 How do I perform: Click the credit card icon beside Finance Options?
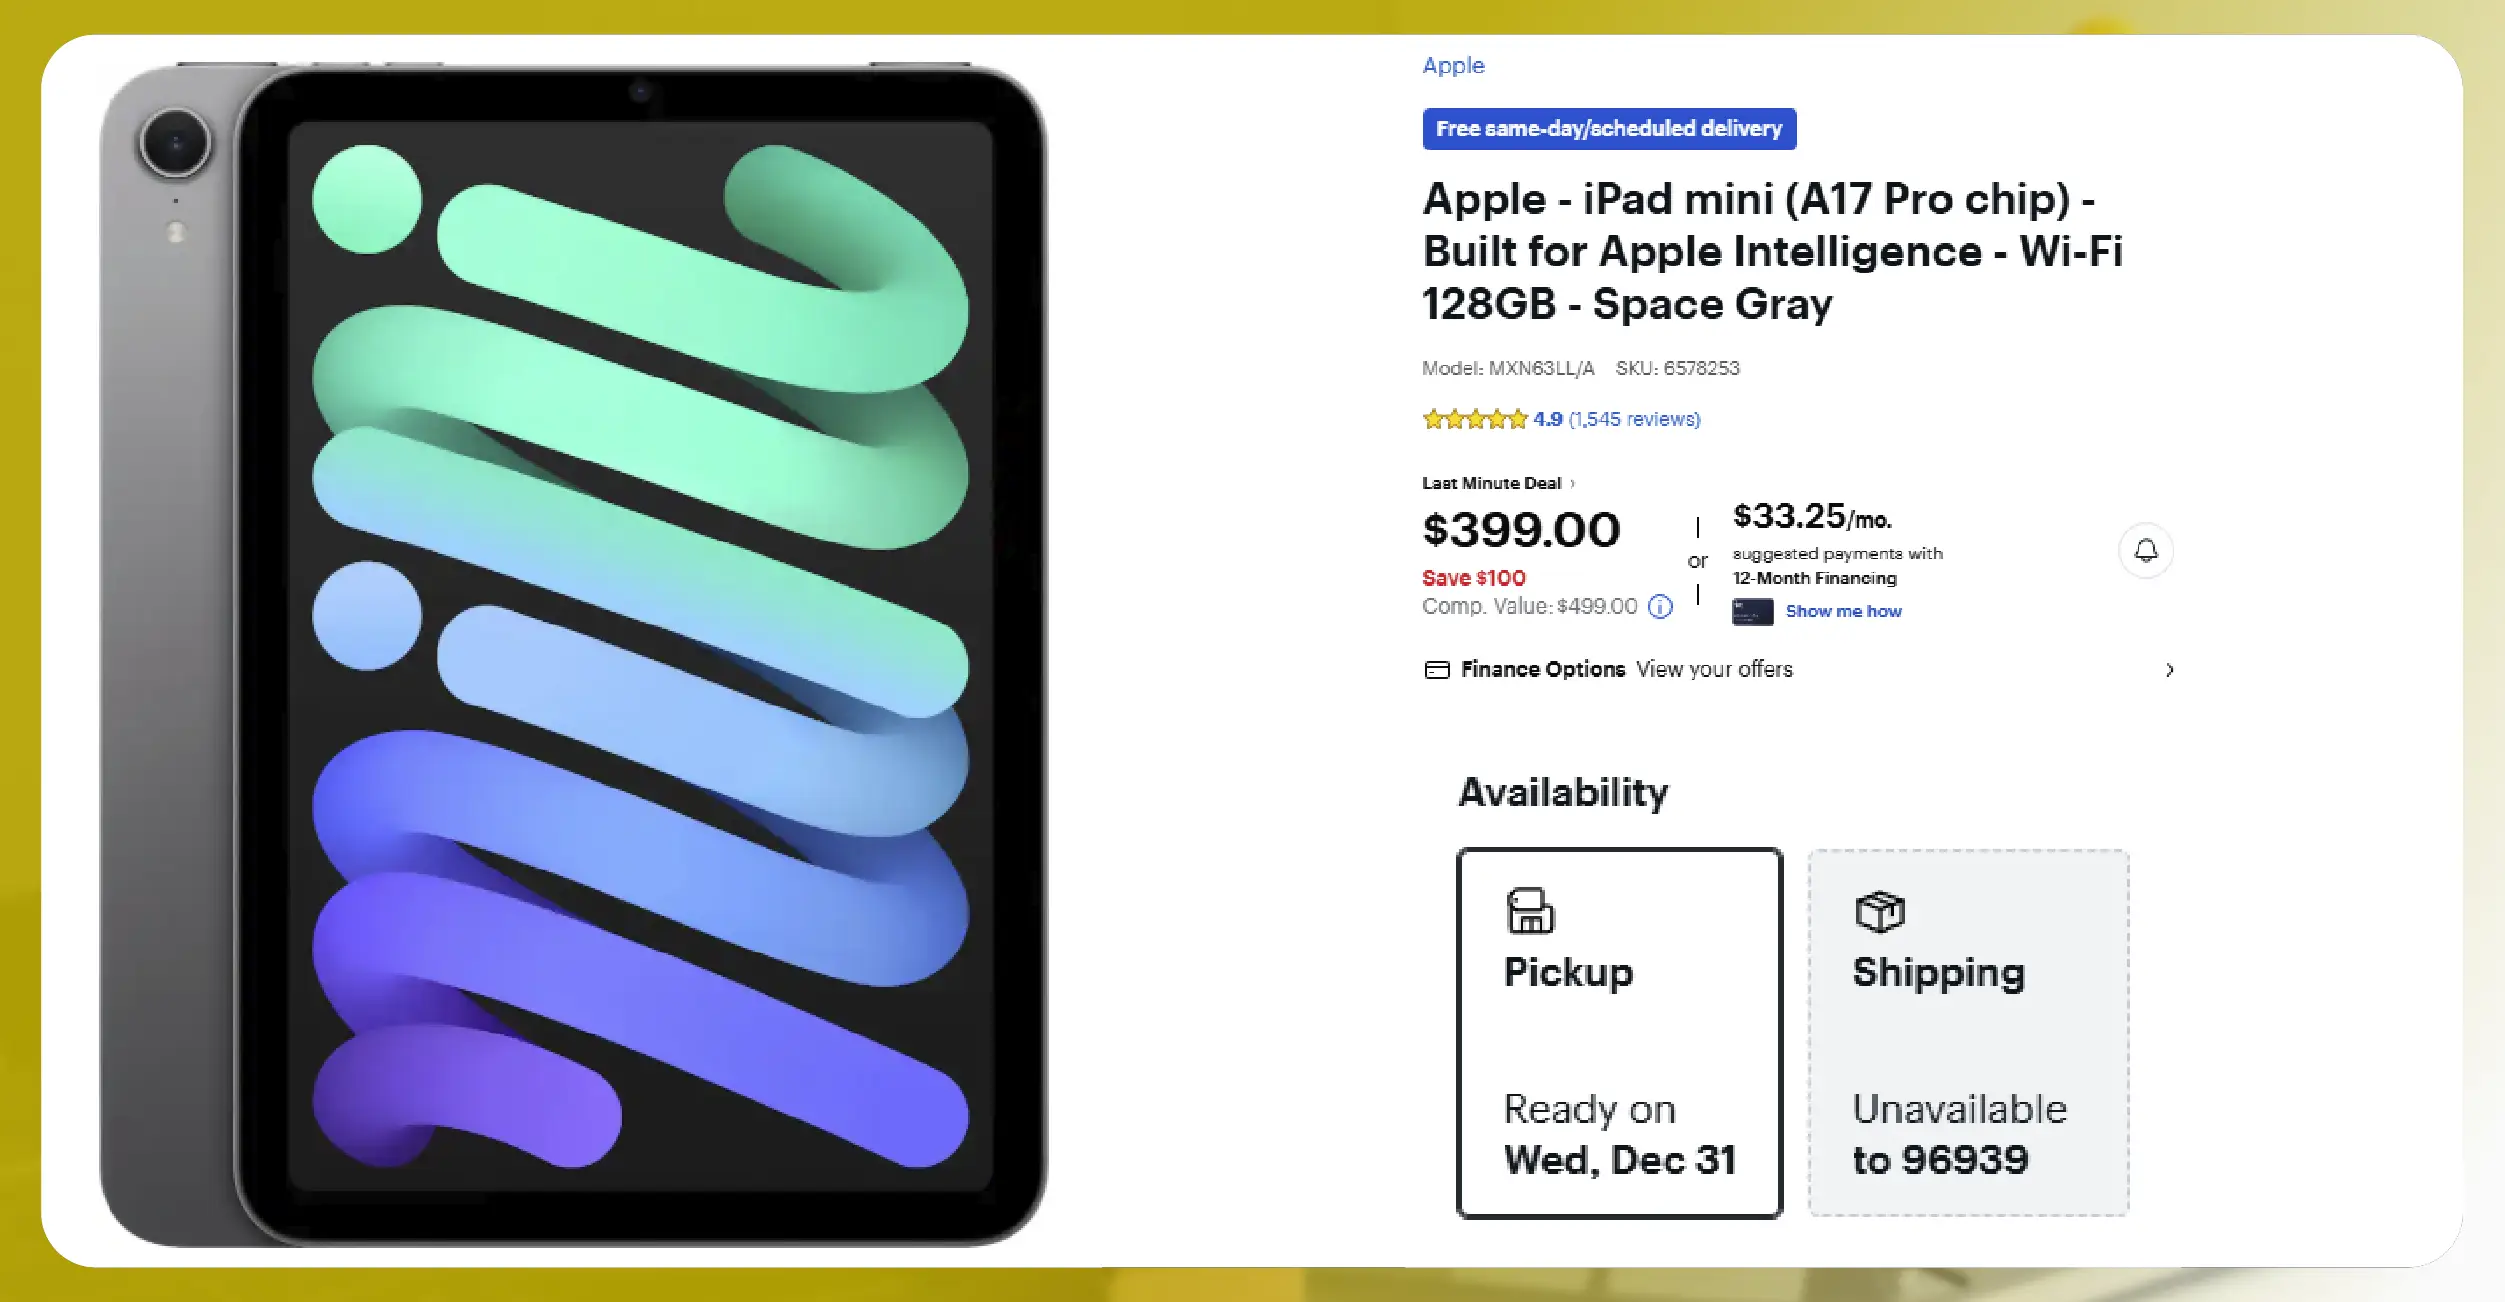1436,670
